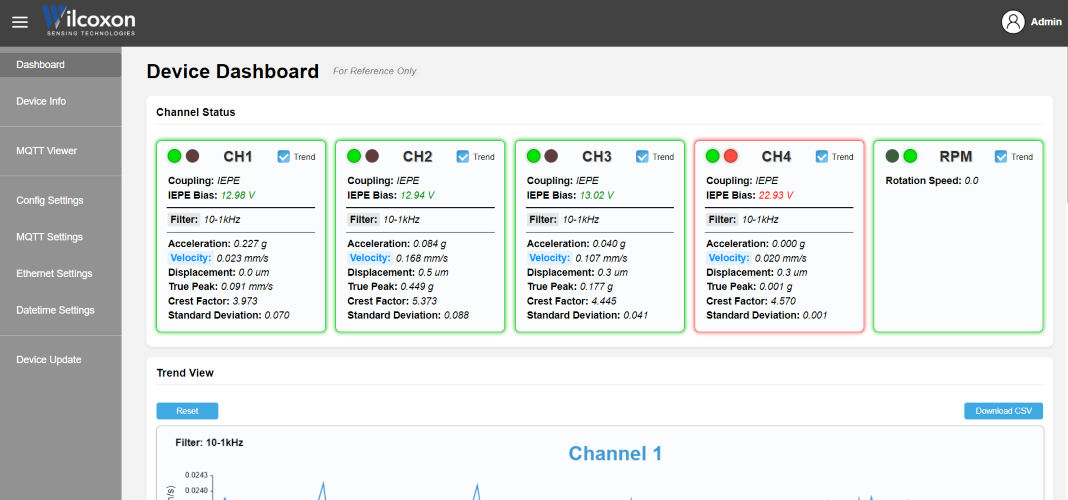Click RPM bright green status indicator
The height and width of the screenshot is (500, 1068).
[x=910, y=156]
